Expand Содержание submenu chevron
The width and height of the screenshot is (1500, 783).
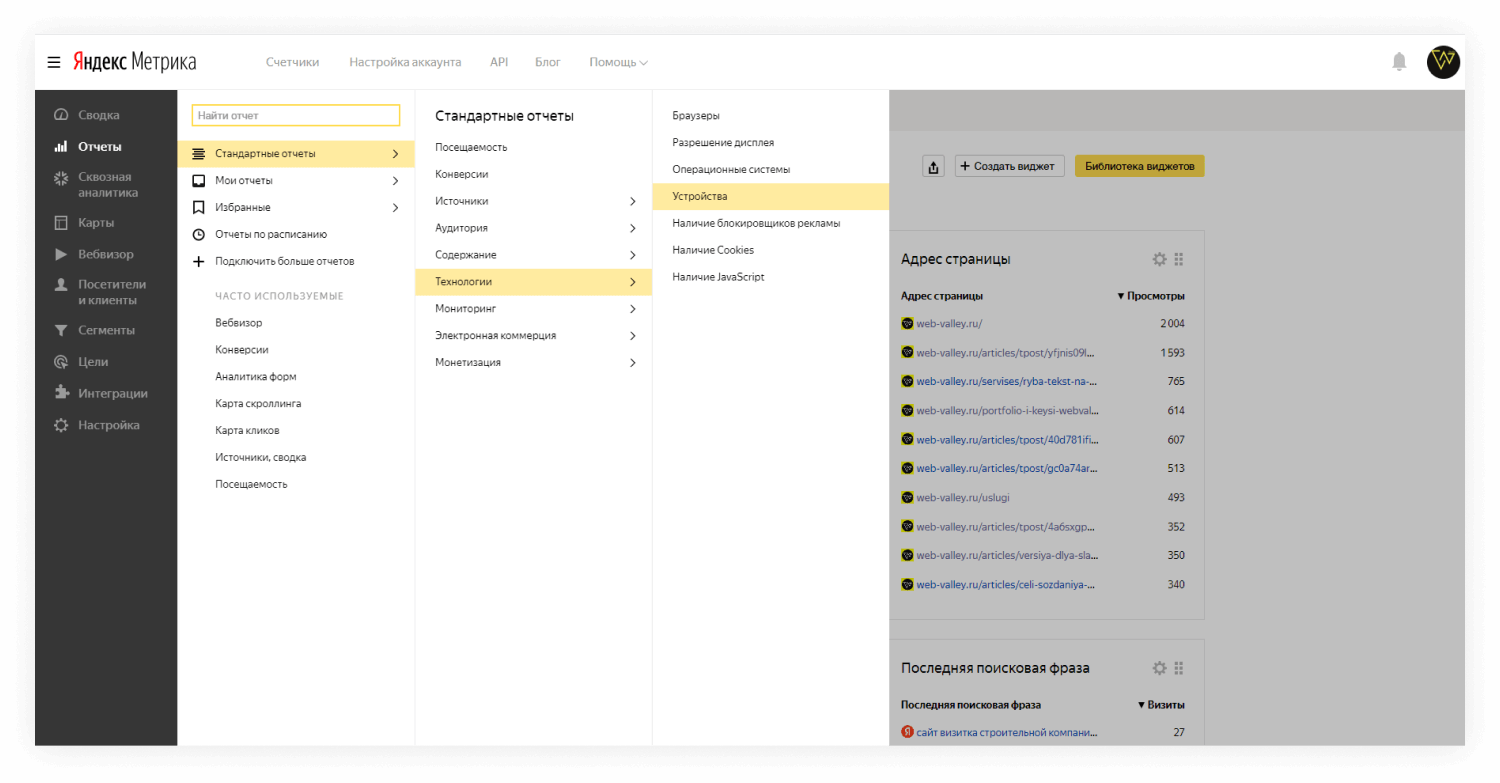[633, 255]
